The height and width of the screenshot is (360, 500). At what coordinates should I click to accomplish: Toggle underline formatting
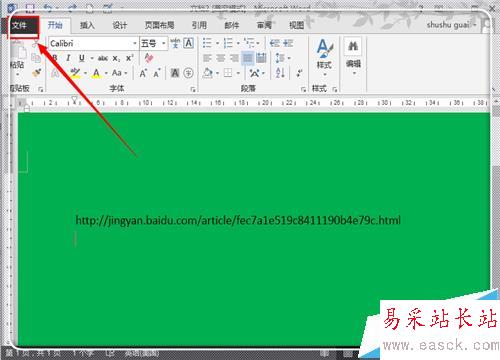pyautogui.click(x=82, y=58)
